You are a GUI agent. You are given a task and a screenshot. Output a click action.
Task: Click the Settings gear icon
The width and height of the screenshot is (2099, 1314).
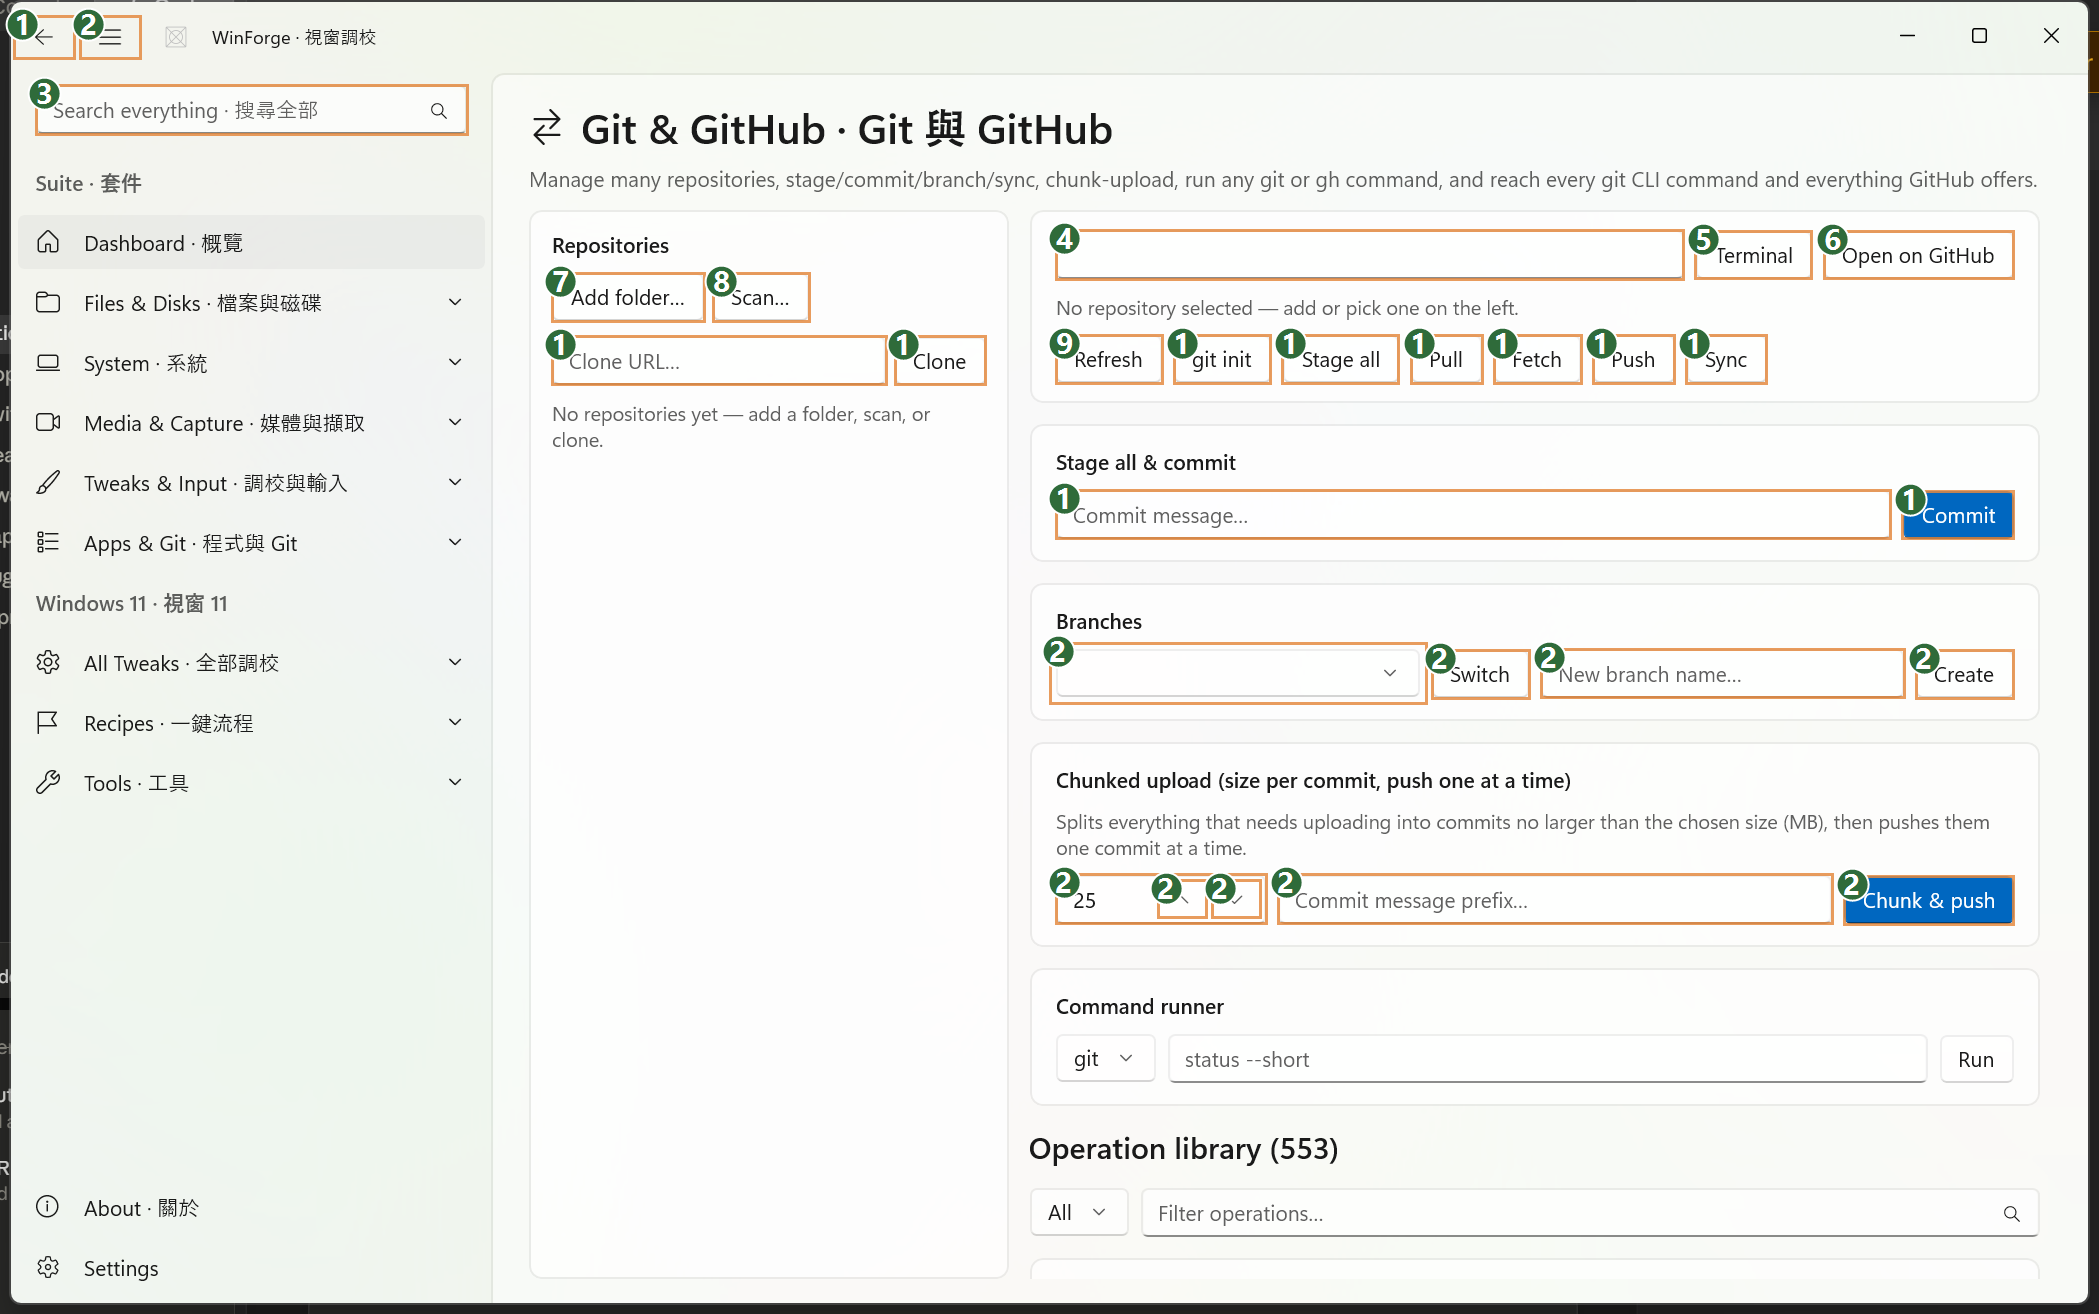coord(48,1267)
